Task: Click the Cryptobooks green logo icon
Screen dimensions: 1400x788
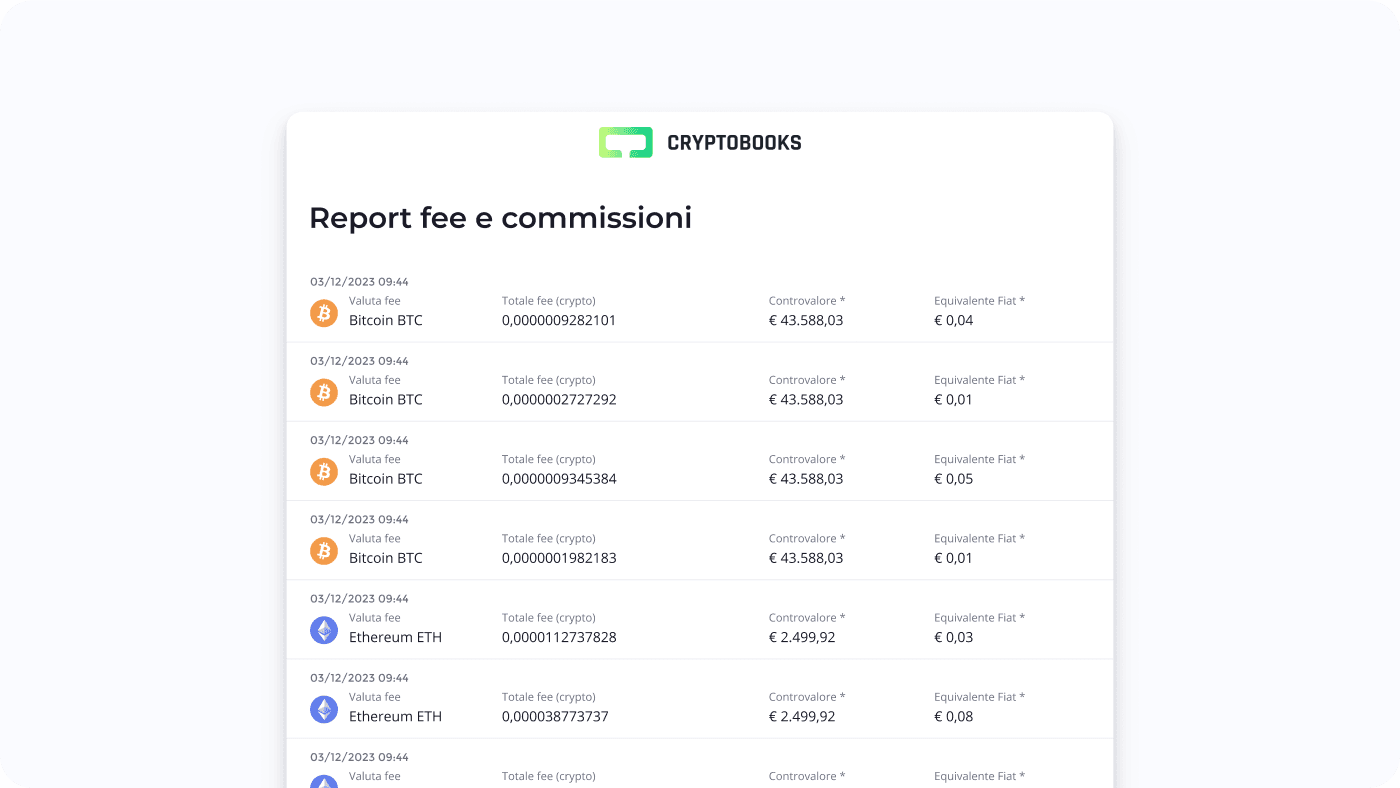Action: [625, 143]
